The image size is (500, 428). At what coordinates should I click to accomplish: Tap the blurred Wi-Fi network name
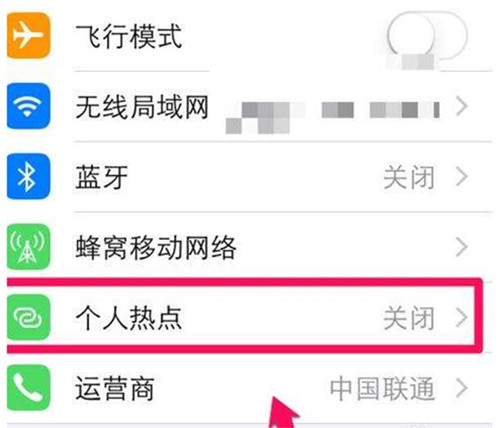click(333, 117)
